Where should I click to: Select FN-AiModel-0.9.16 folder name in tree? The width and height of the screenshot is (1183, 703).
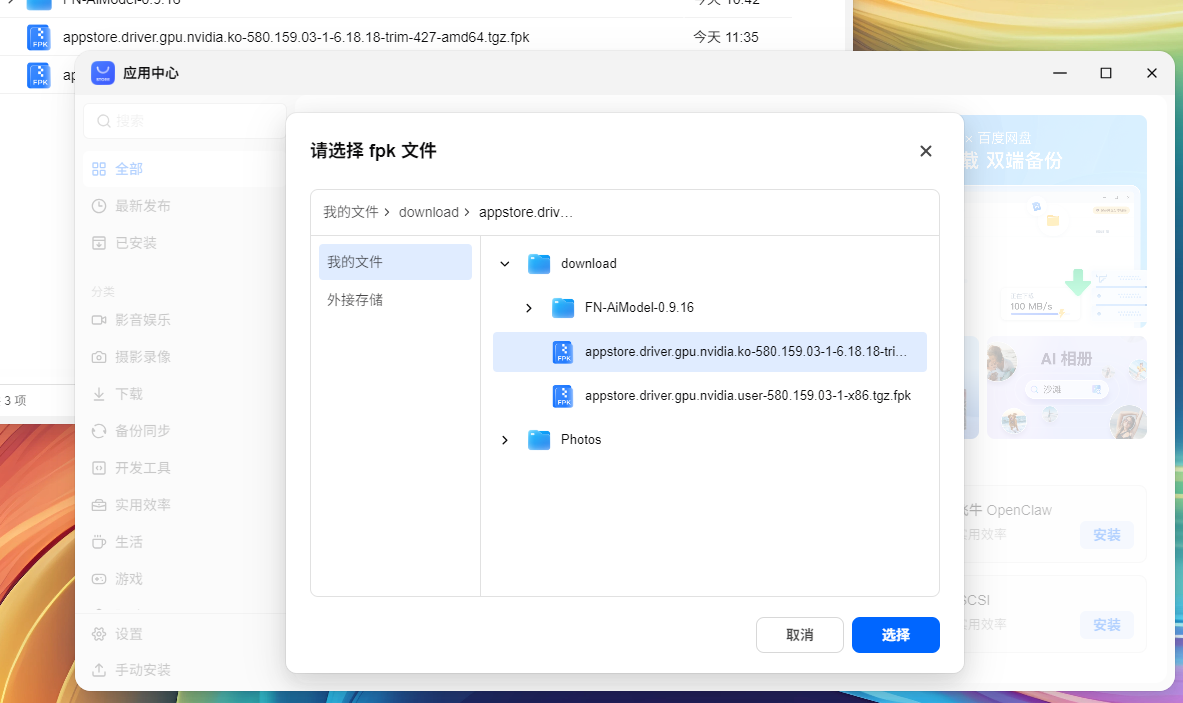639,308
